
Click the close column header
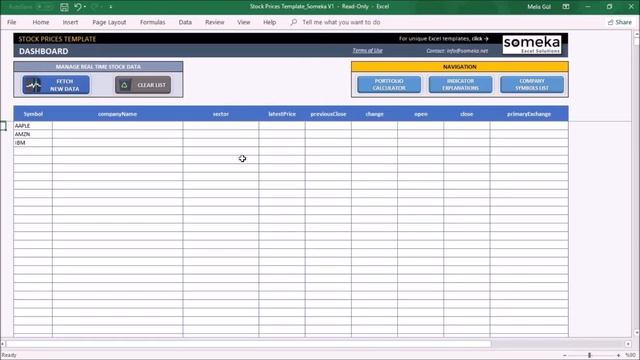[467, 114]
